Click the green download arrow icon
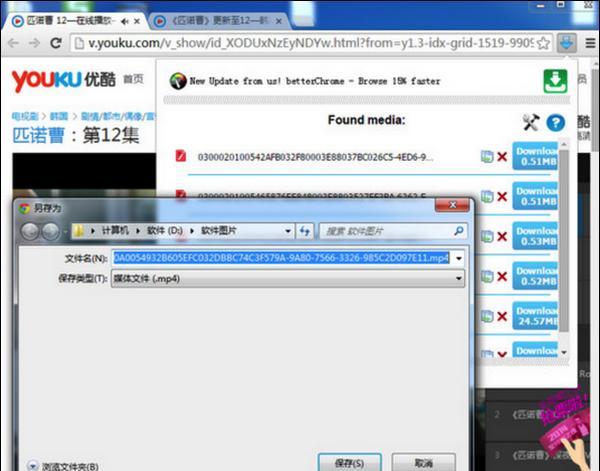 pos(555,81)
